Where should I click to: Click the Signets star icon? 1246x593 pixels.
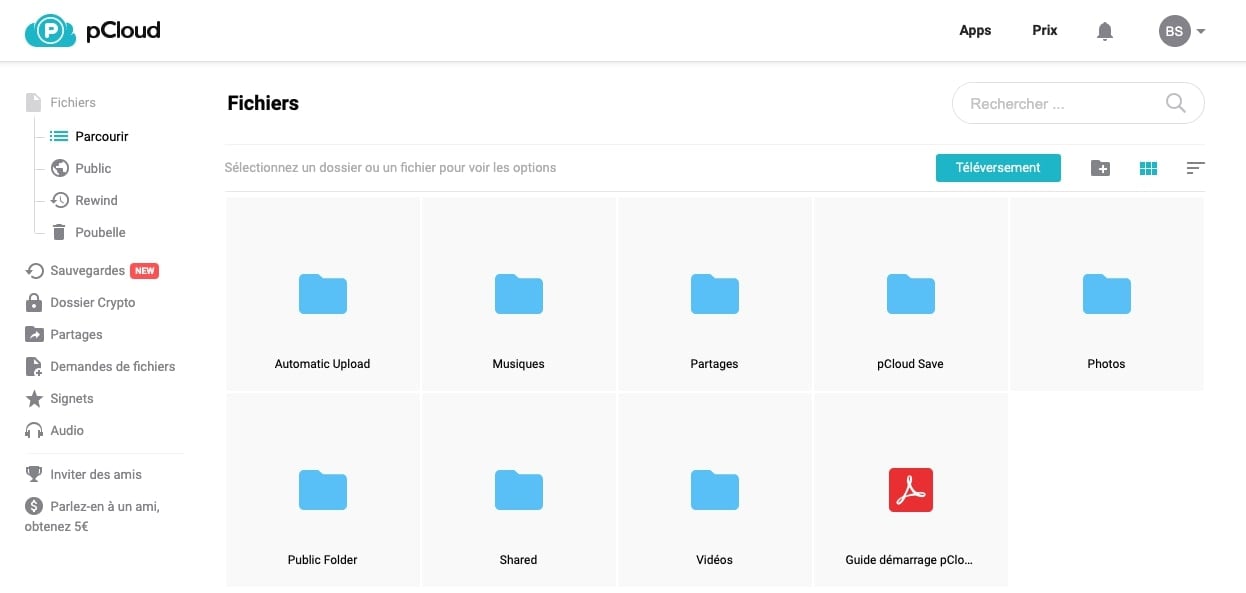pos(34,398)
